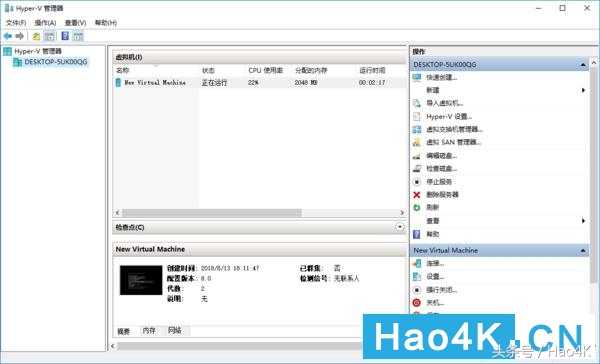
Task: Click 停止服务 (Stop Service) action
Action: pos(439,181)
